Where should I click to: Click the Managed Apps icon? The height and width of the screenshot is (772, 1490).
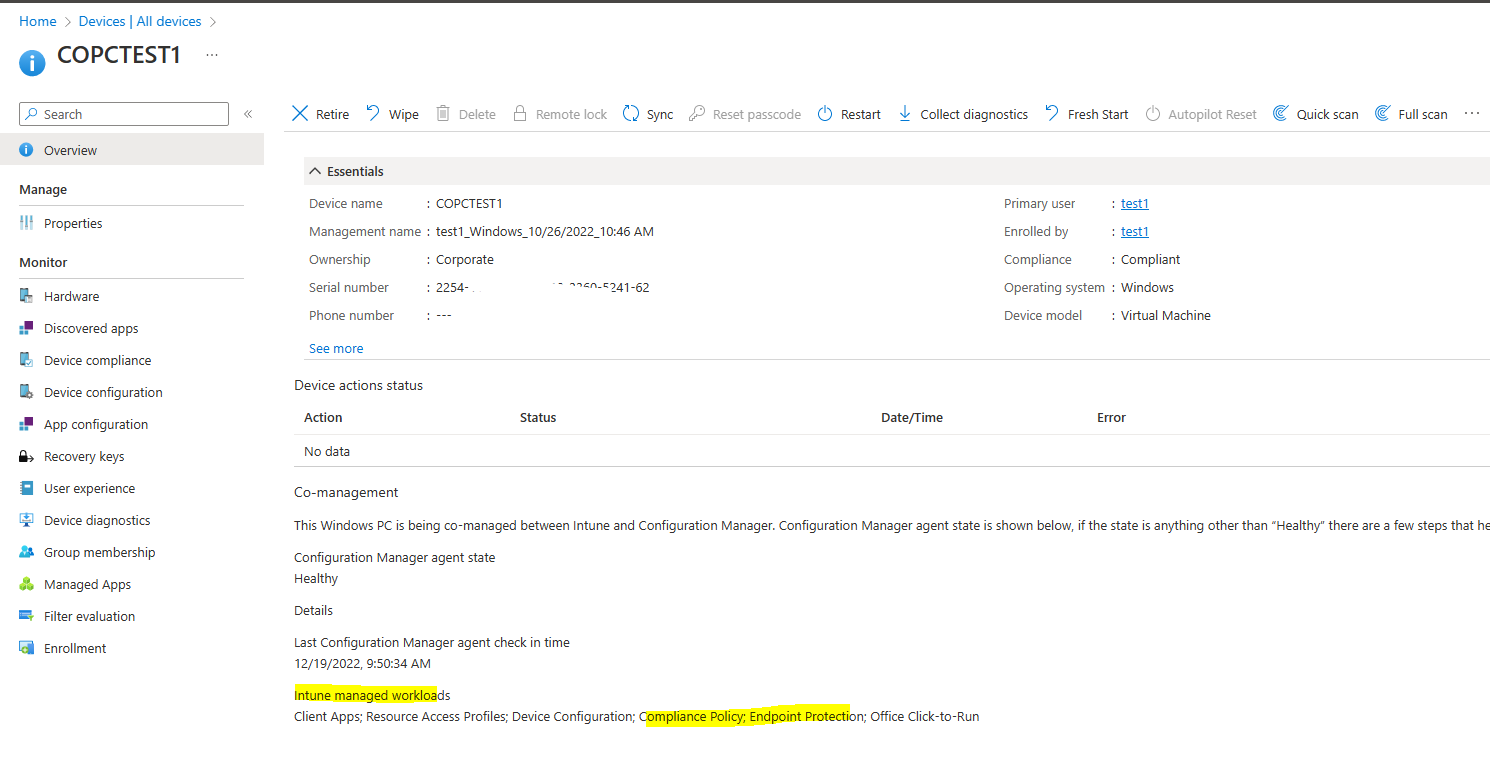click(26, 584)
